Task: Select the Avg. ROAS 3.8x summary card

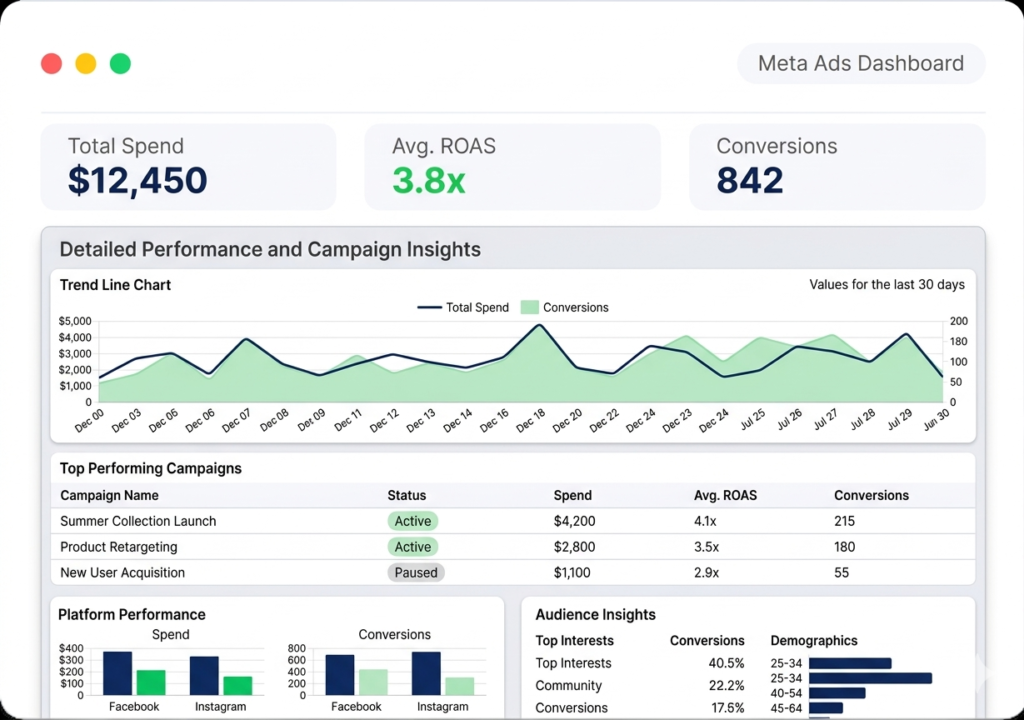Action: [512, 167]
